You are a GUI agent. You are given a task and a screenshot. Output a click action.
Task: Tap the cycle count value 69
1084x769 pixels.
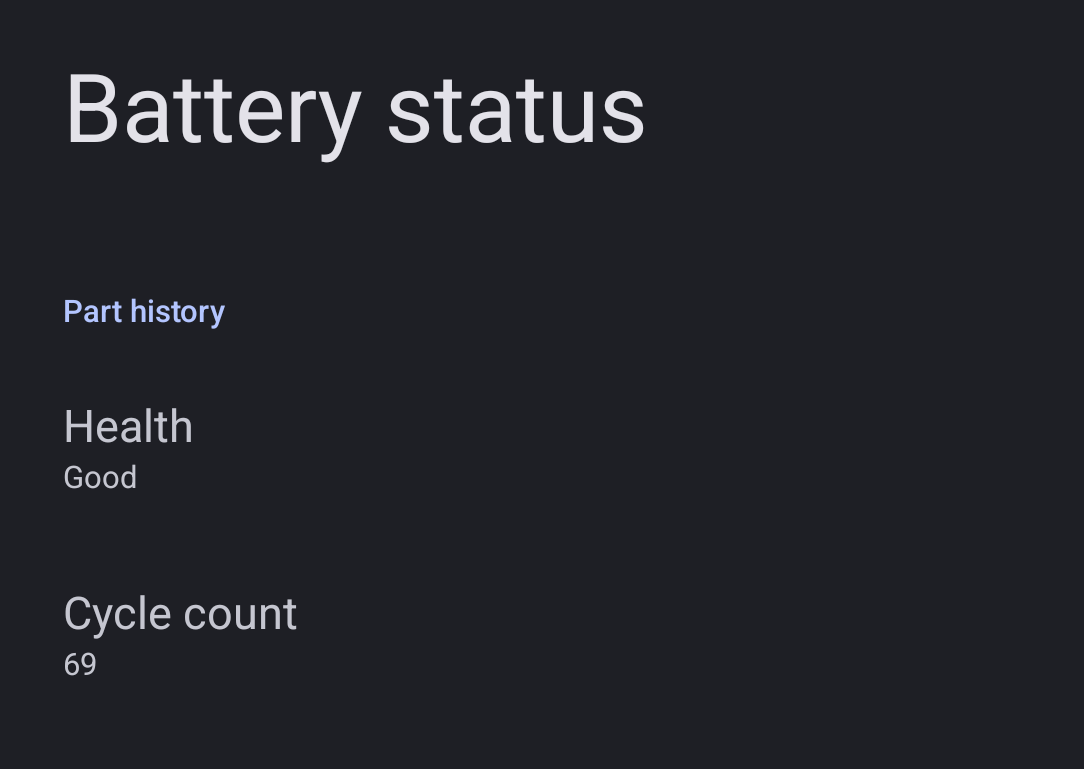click(x=80, y=665)
